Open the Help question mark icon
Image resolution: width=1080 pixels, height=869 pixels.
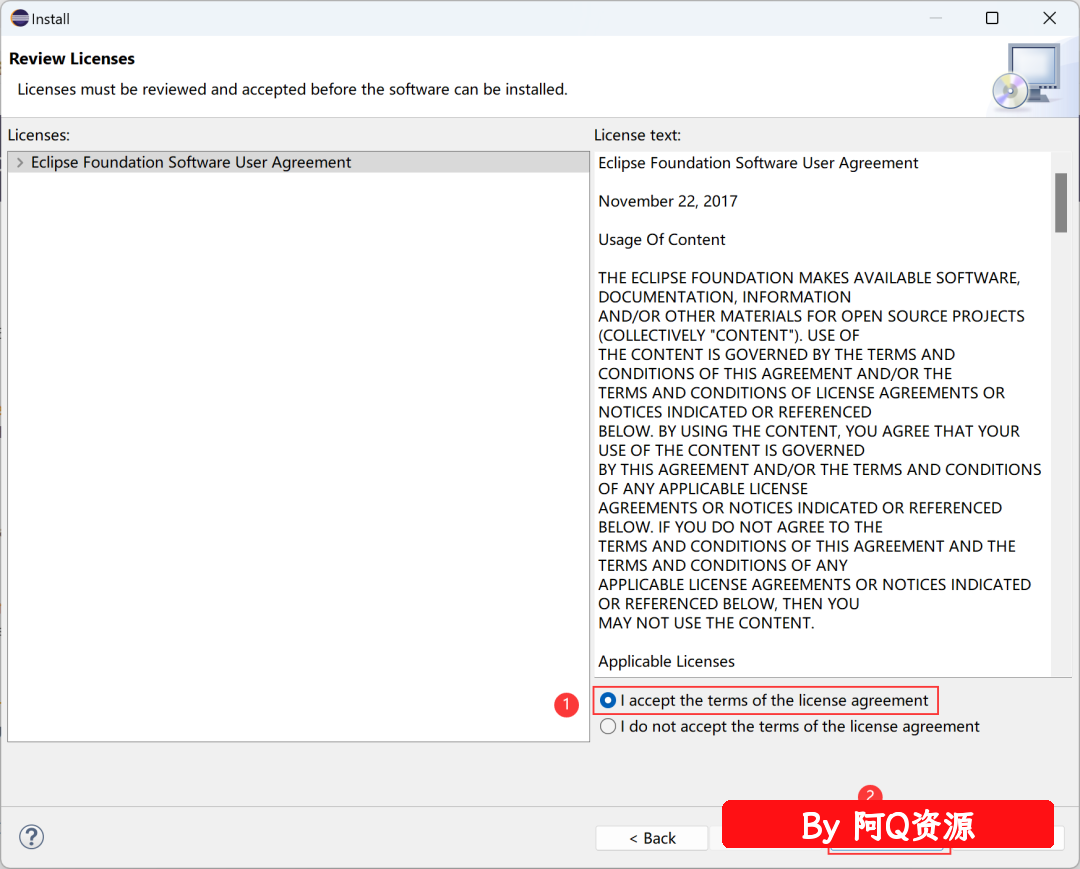[x=32, y=837]
